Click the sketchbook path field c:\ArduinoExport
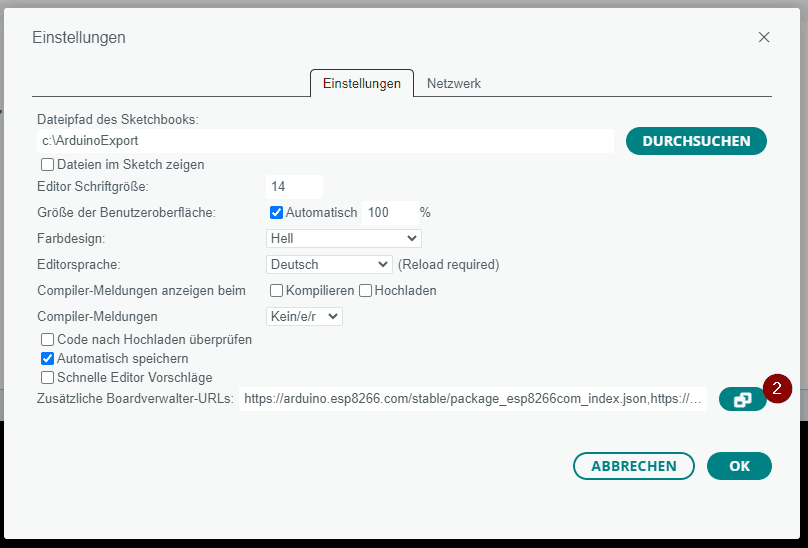 pos(325,141)
